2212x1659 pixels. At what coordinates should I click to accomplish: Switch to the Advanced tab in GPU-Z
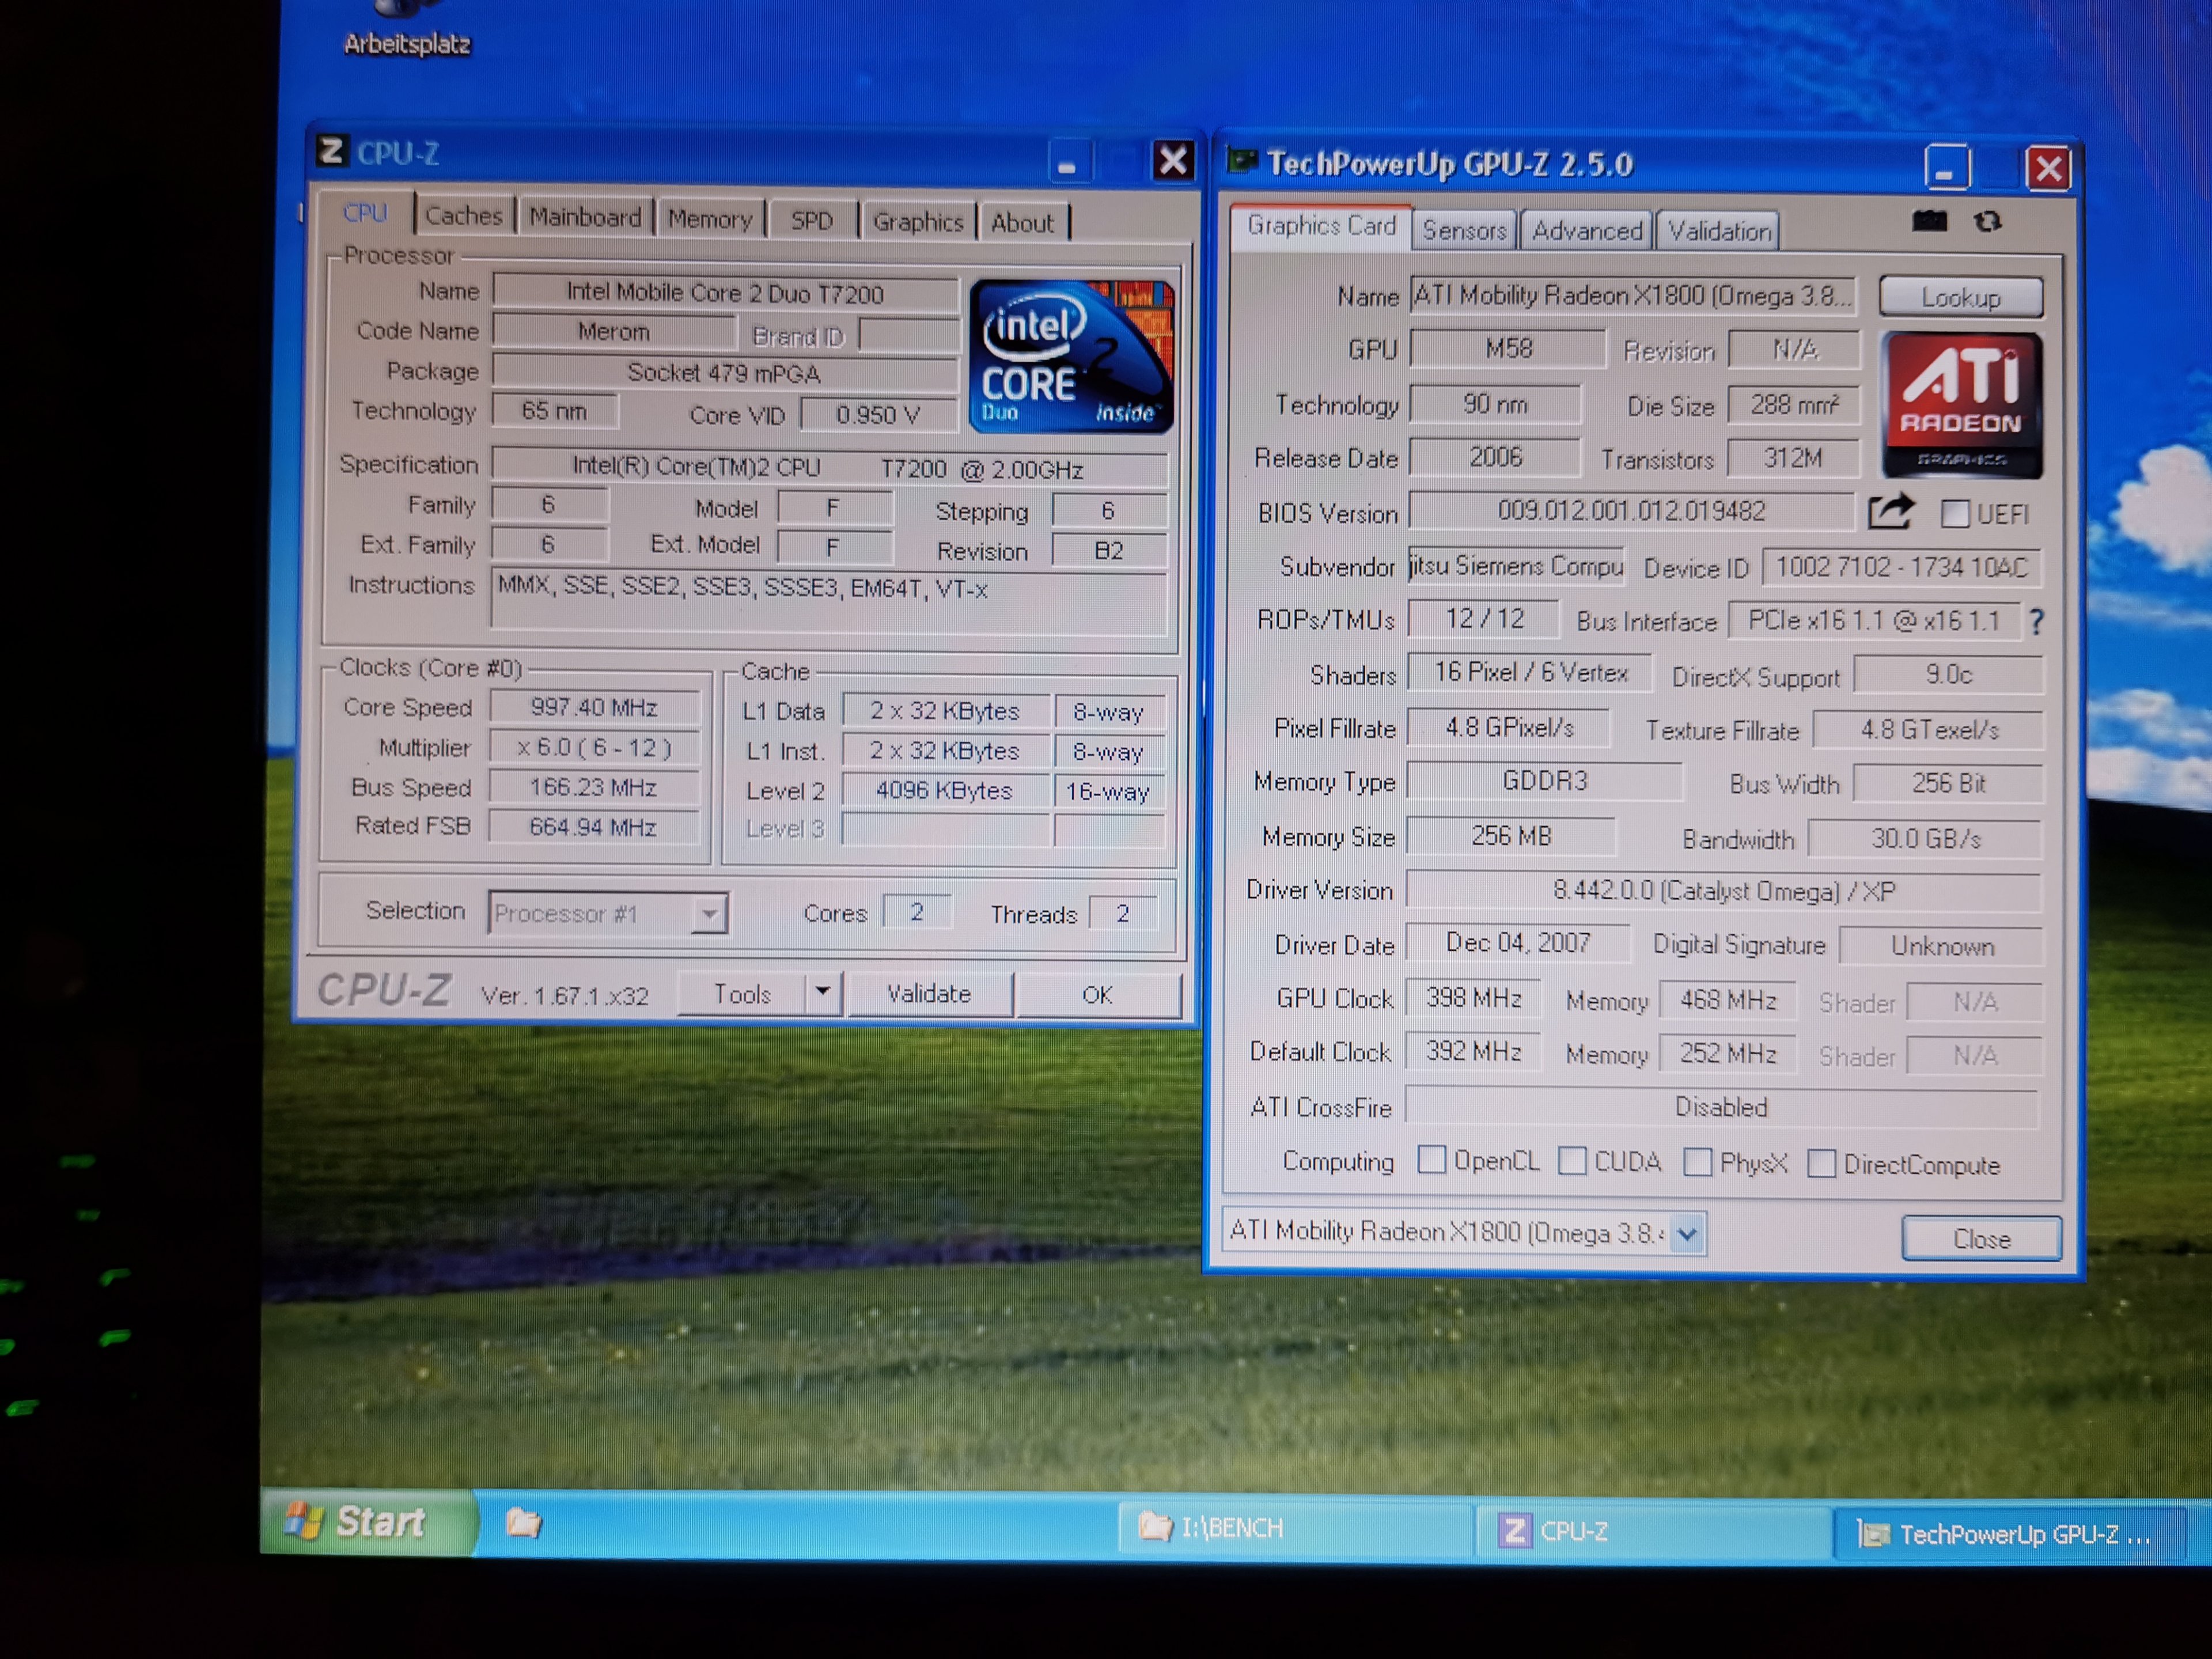(1587, 231)
